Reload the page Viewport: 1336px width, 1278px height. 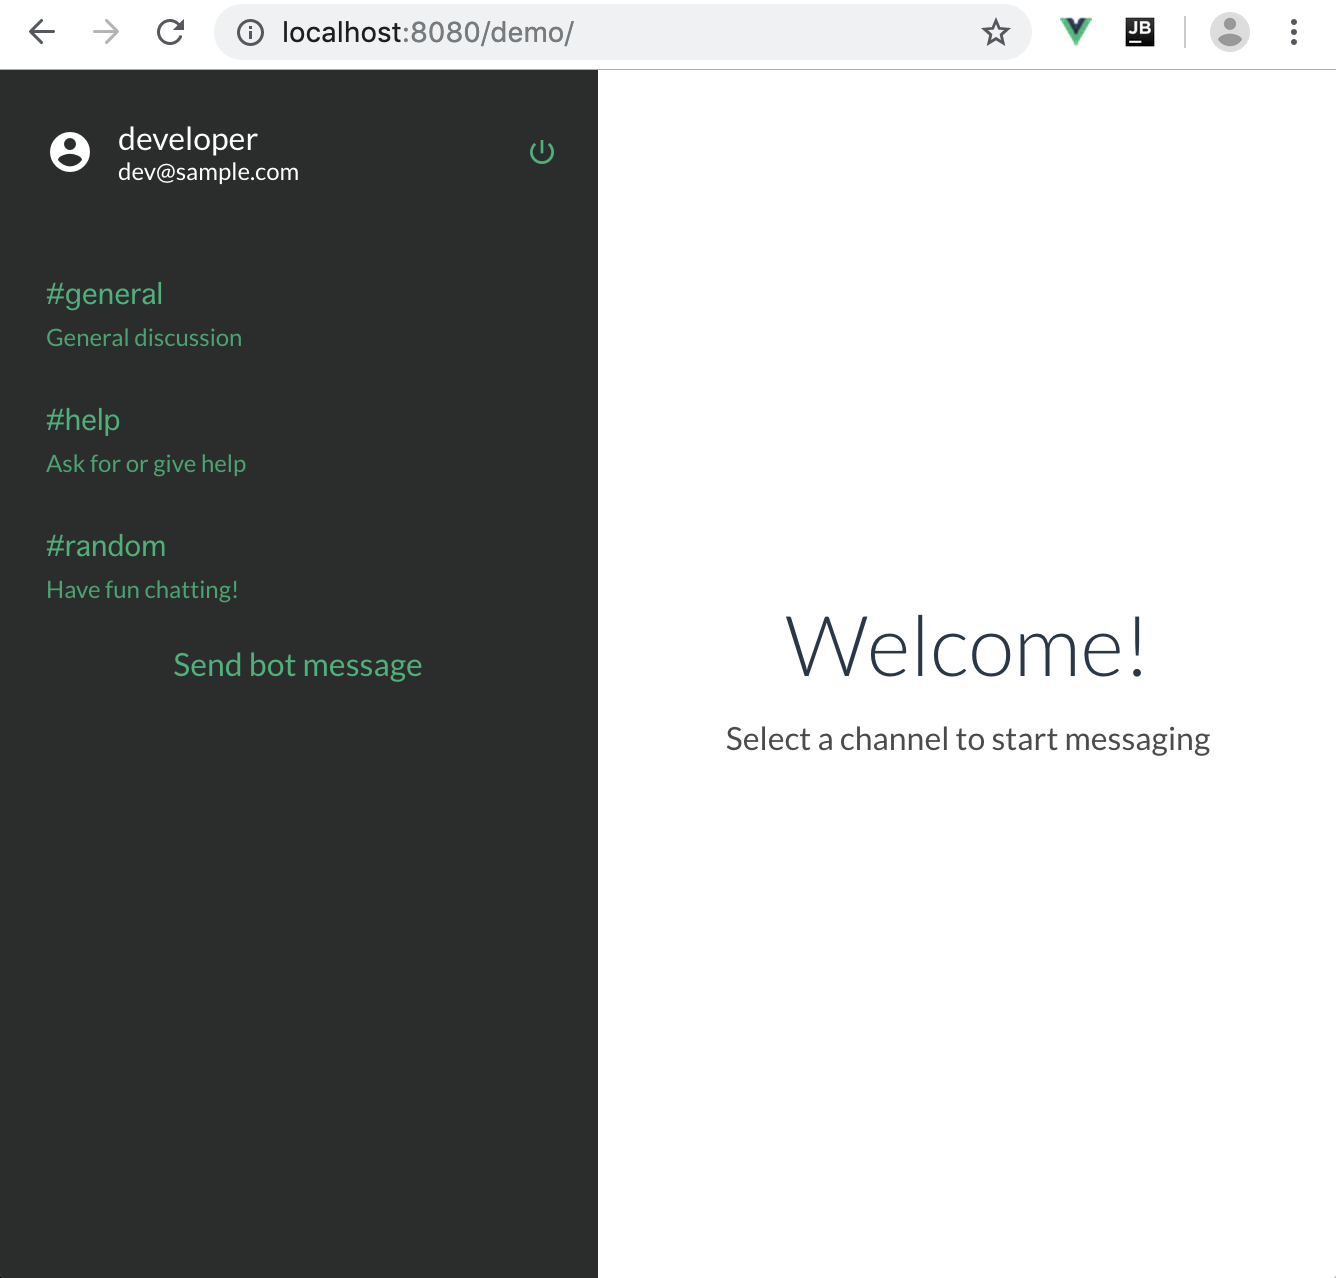pos(171,32)
